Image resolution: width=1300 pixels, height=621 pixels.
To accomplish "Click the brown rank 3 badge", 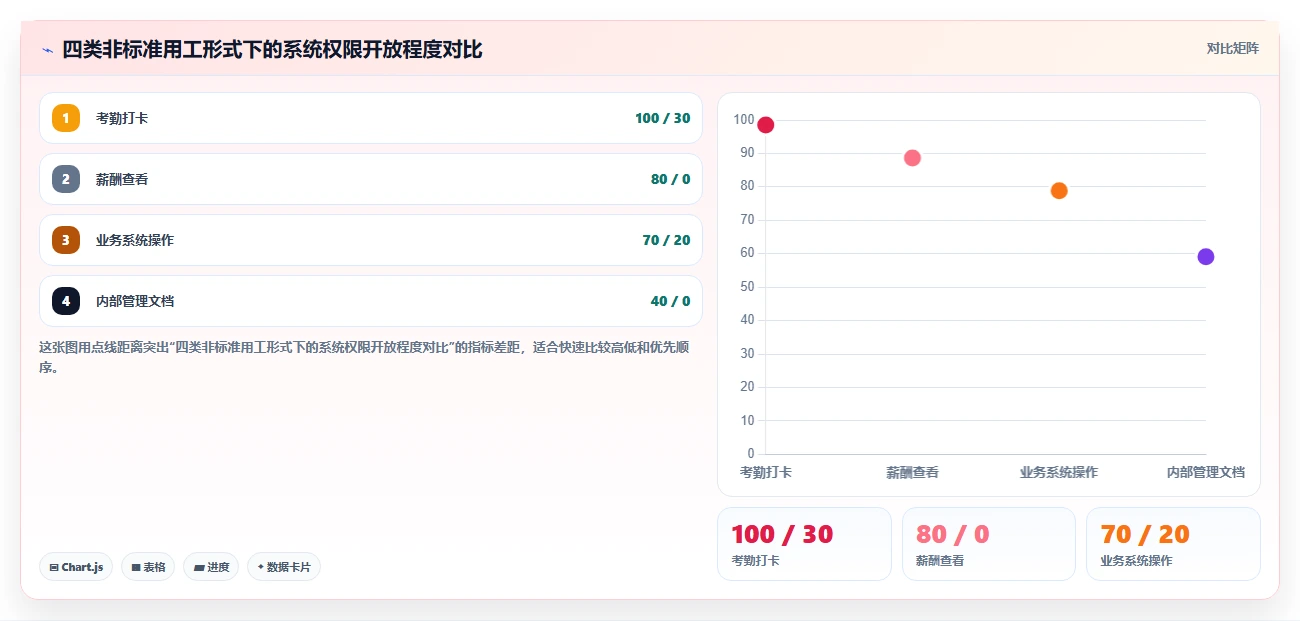I will [x=66, y=240].
